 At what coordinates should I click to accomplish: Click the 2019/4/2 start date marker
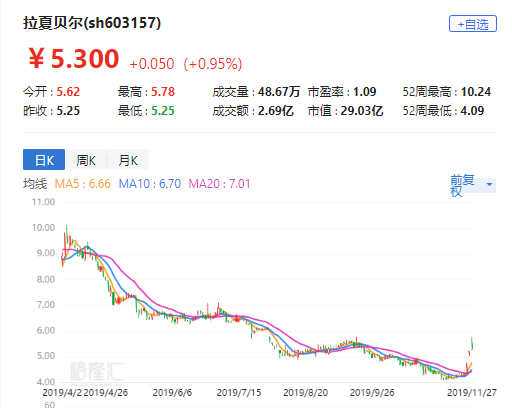[62, 392]
